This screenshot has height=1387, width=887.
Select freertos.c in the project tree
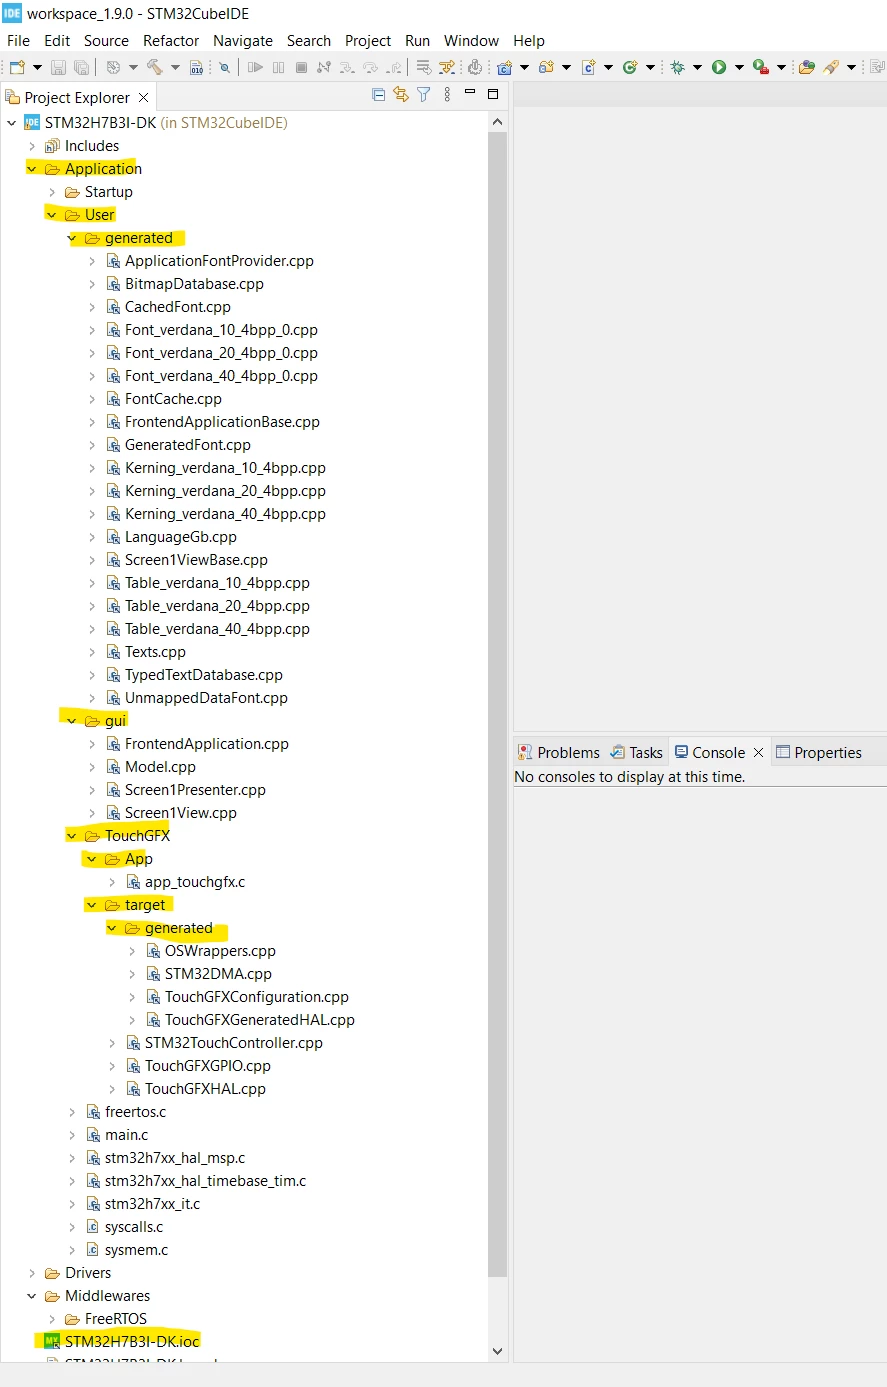(135, 1112)
